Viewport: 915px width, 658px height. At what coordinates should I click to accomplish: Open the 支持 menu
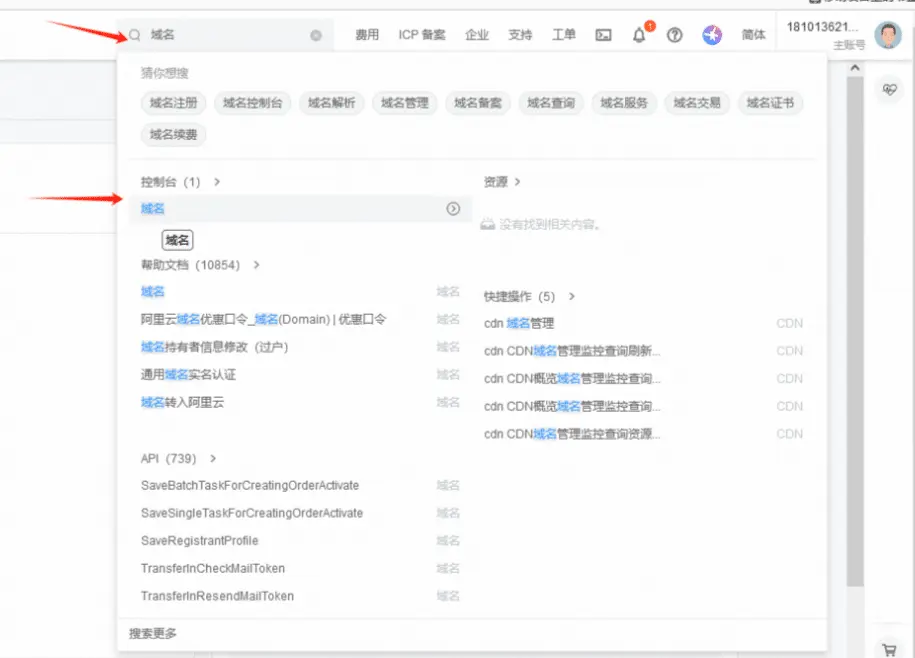[x=520, y=35]
